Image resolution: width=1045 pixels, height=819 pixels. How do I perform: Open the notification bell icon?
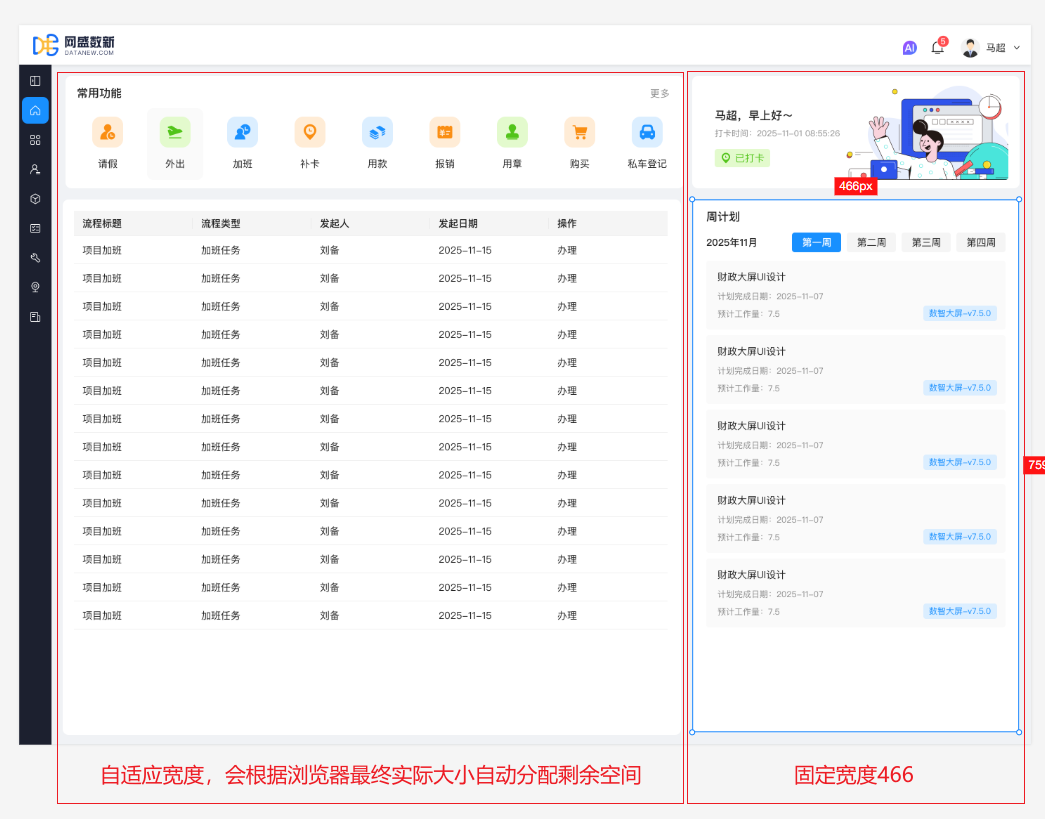coord(937,47)
